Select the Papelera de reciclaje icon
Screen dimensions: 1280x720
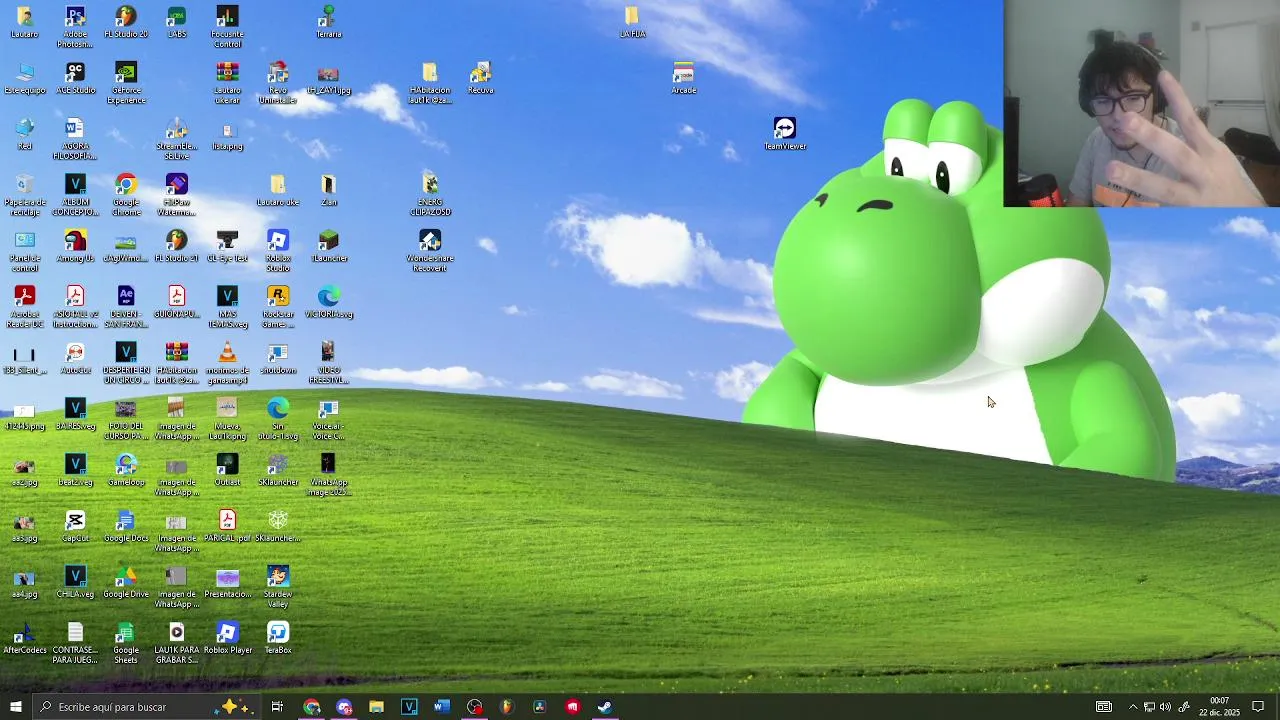pyautogui.click(x=25, y=194)
